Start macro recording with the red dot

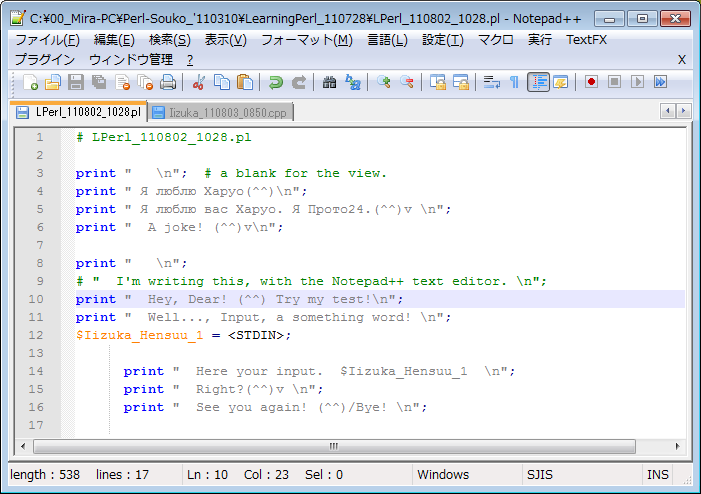coord(591,82)
